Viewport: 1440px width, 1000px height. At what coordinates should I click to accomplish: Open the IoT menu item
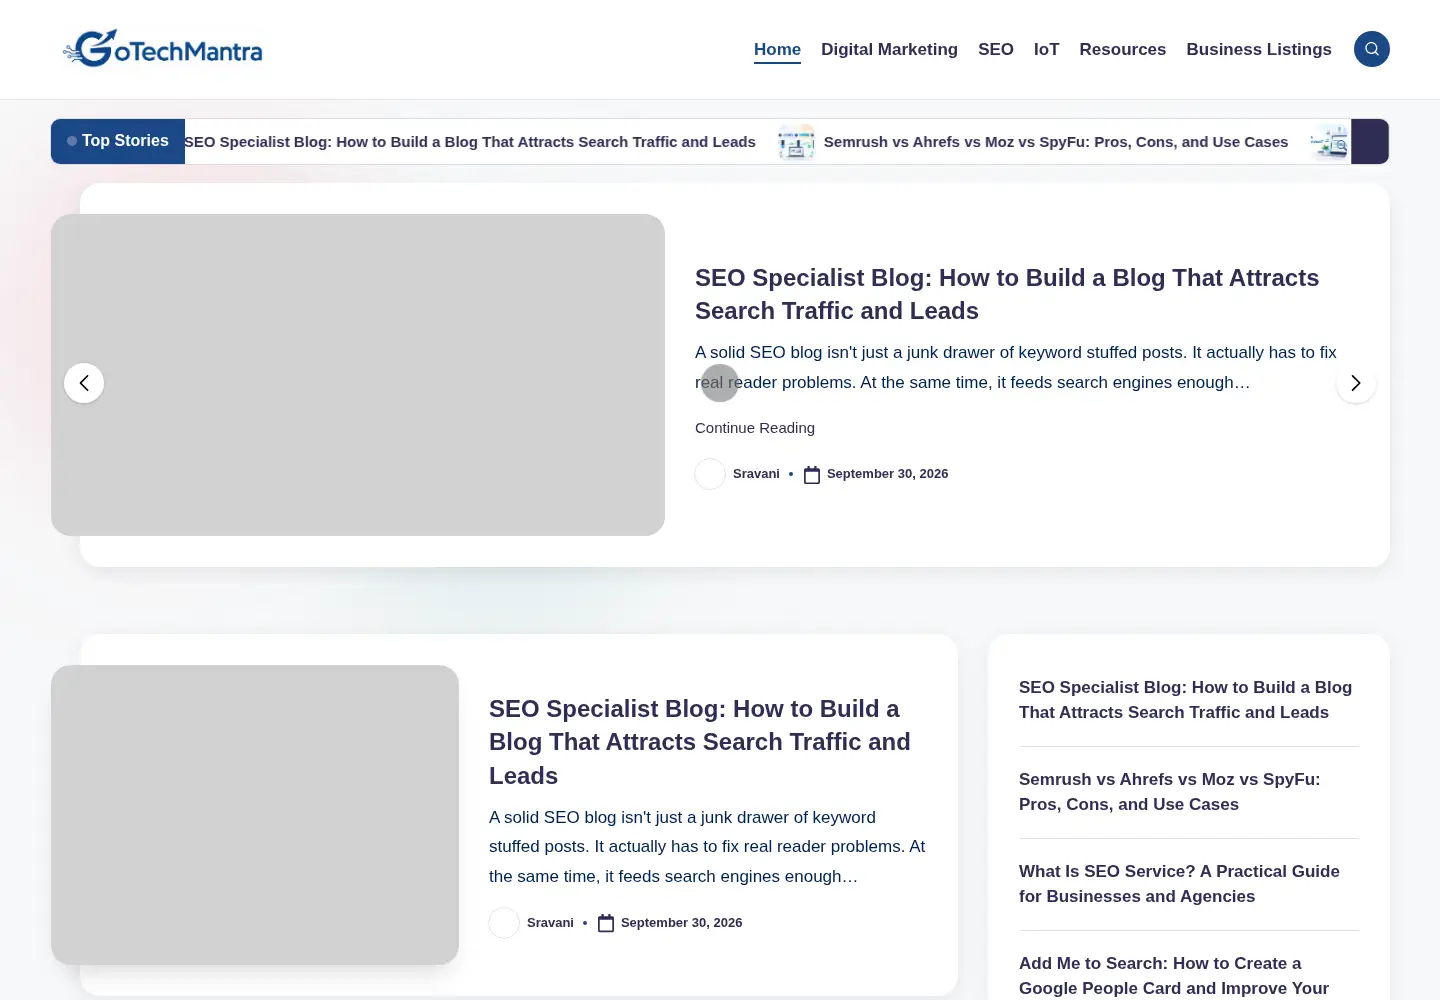pyautogui.click(x=1046, y=49)
